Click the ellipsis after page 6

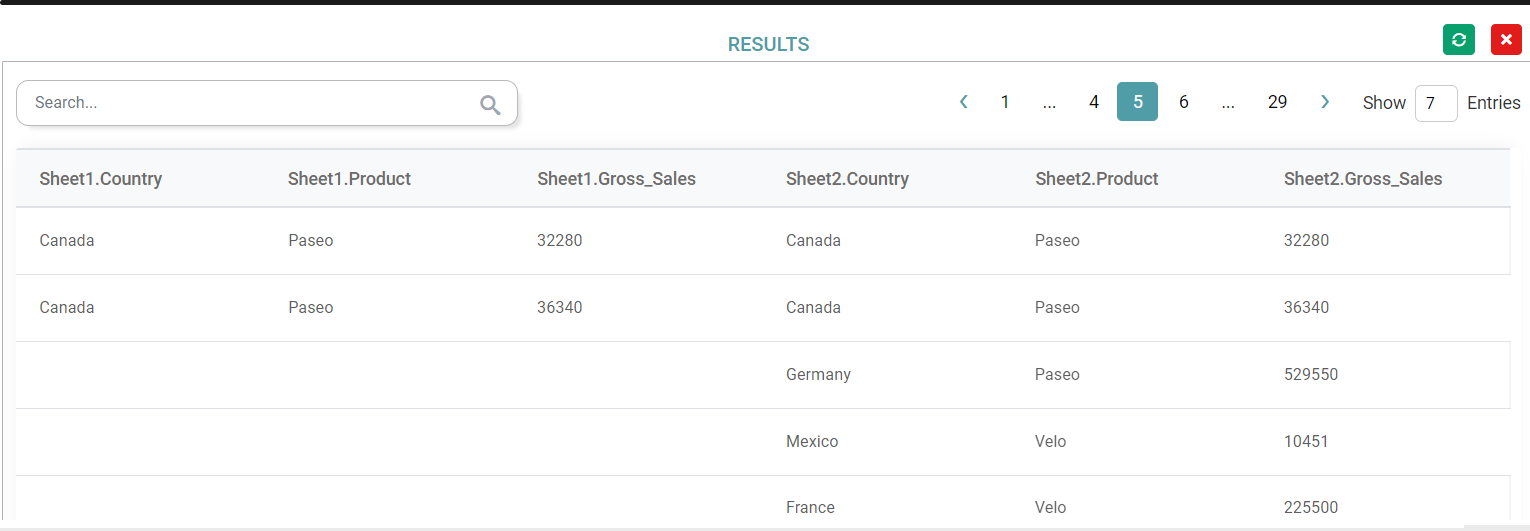point(1228,102)
